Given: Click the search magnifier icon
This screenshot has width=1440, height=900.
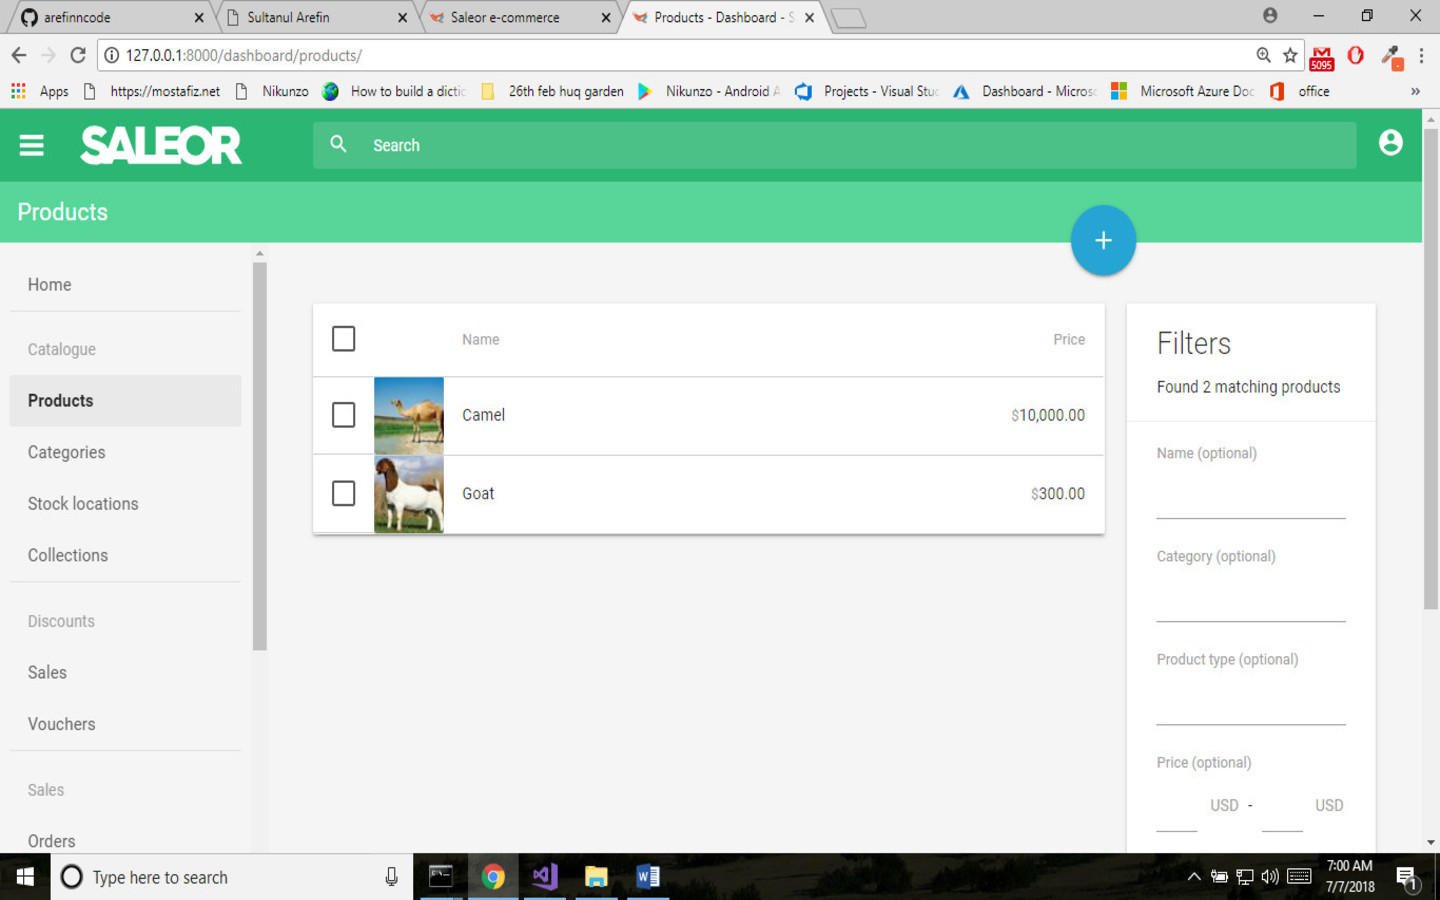Looking at the screenshot, I should [x=339, y=145].
